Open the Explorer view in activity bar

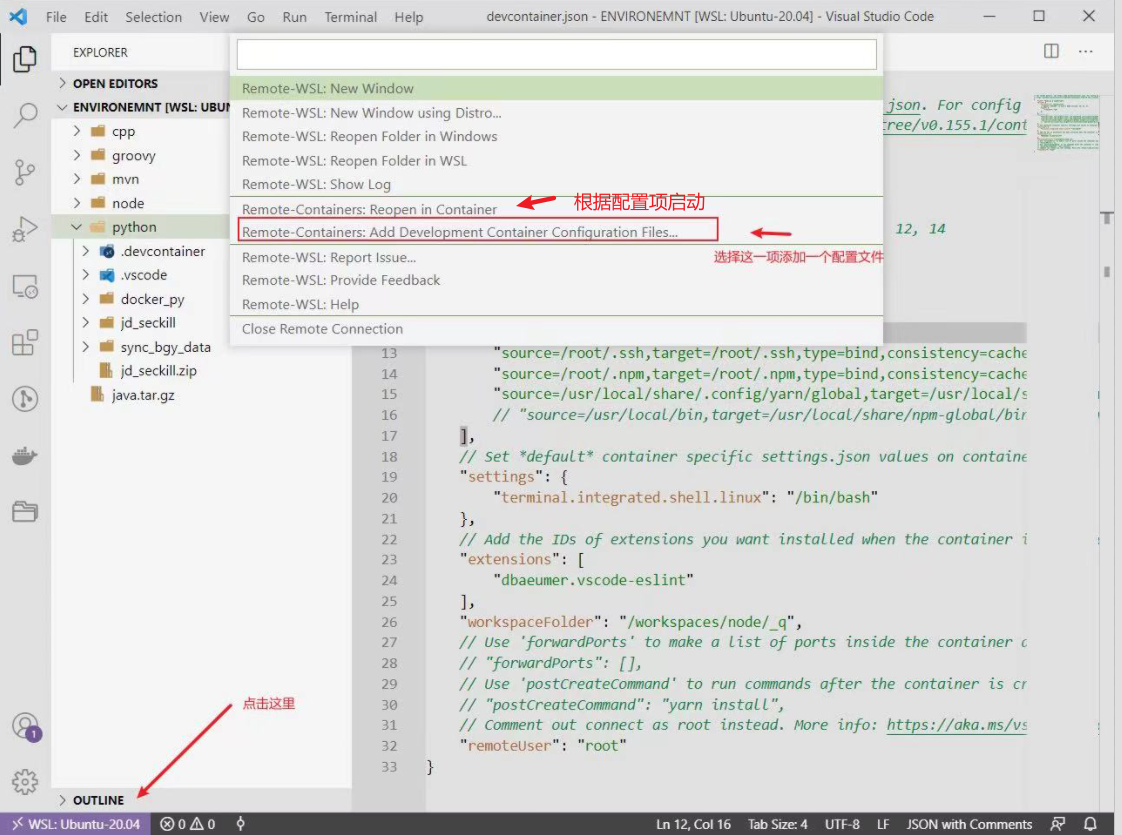pyautogui.click(x=25, y=59)
